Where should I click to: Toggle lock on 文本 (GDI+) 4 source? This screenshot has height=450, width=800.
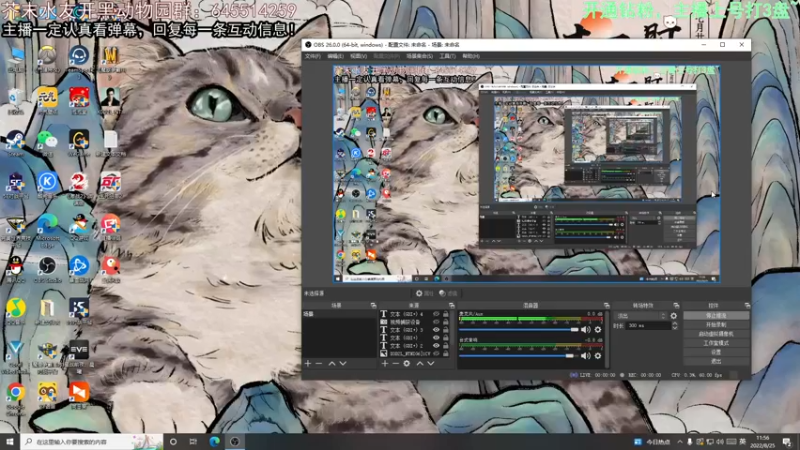[445, 314]
